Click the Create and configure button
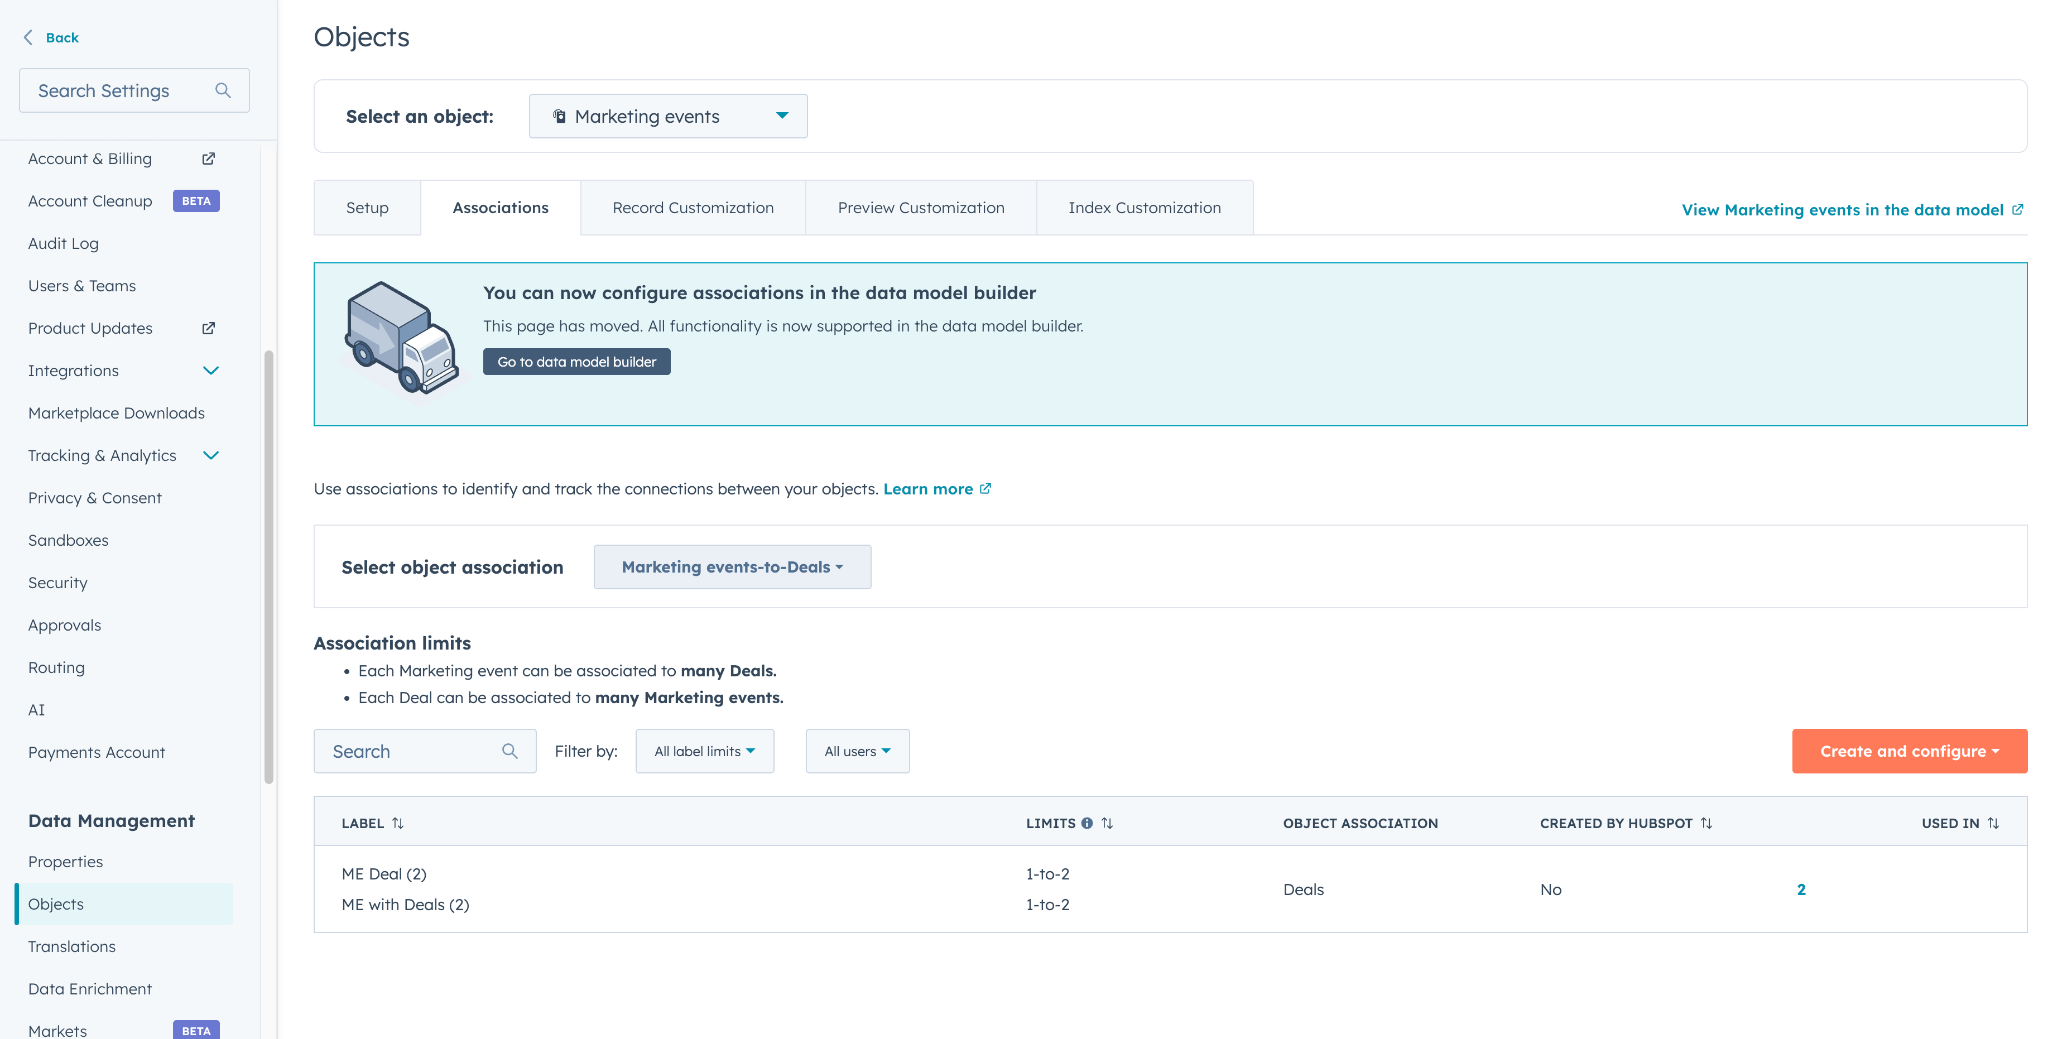The image size is (2048, 1039). click(x=1909, y=752)
